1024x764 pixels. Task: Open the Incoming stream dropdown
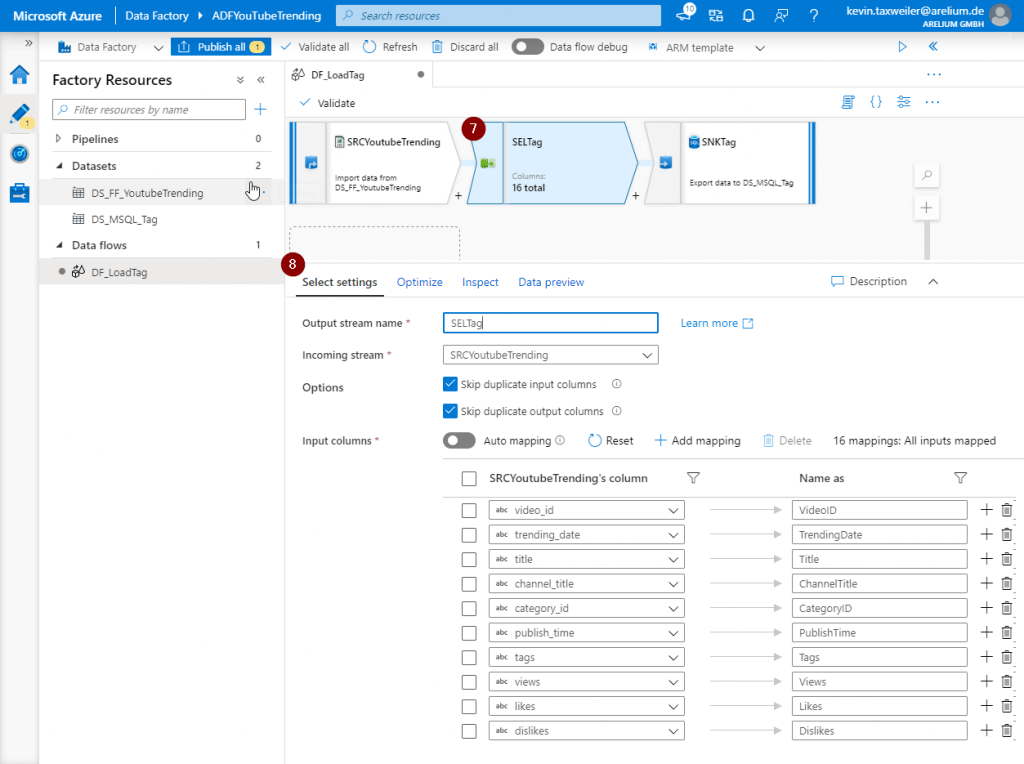550,355
